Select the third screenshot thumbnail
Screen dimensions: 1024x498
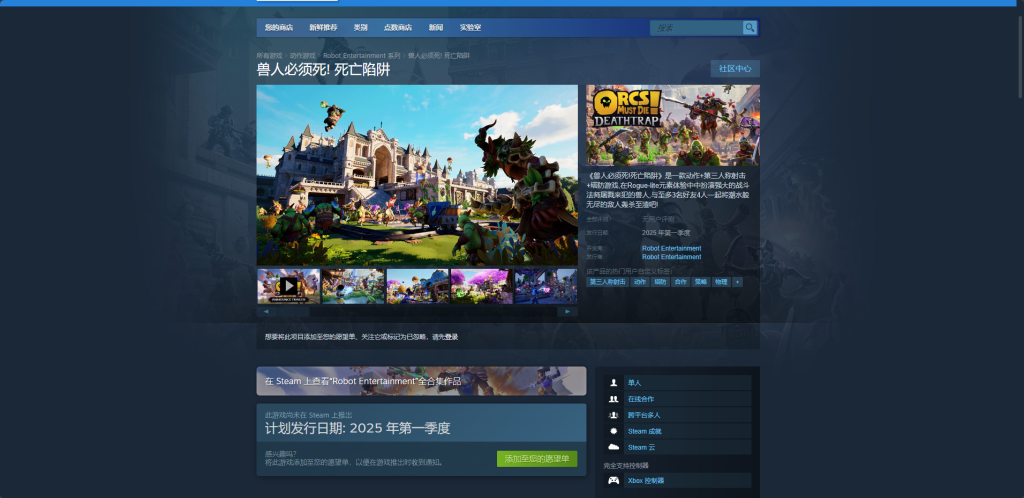(417, 286)
